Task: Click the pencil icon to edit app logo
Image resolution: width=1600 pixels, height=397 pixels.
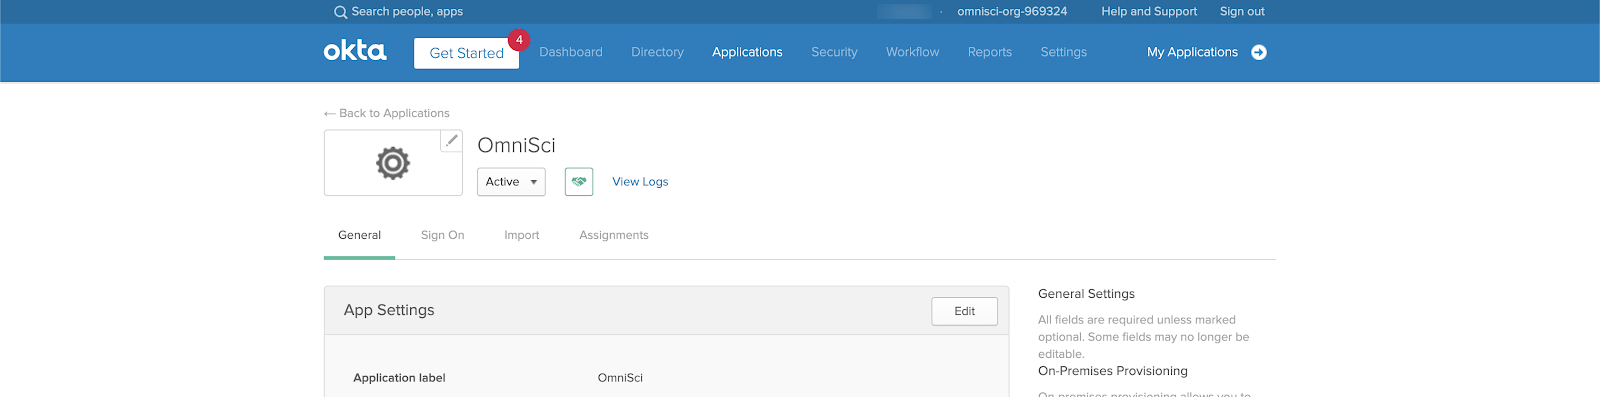Action: click(x=452, y=140)
